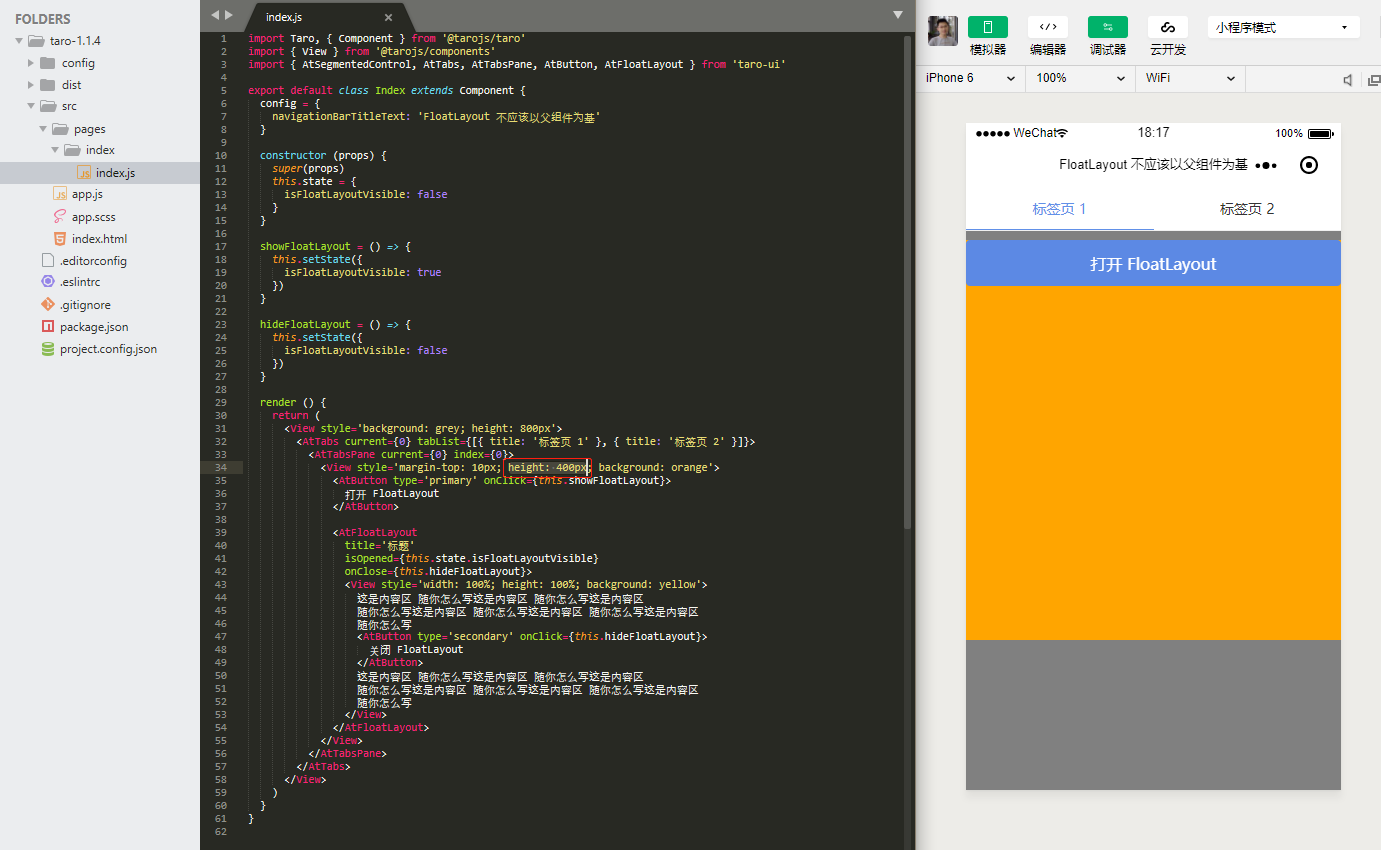The image size is (1381, 850).
Task: Click the JS file icon beside index.js
Action: (x=84, y=171)
